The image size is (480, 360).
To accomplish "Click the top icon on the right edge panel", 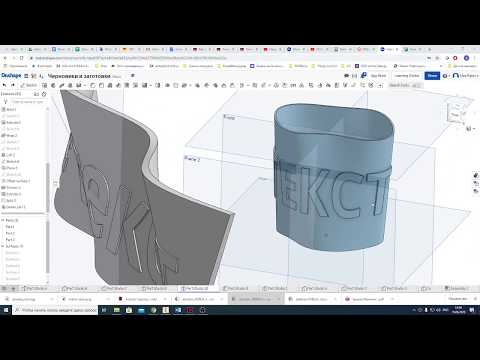I will [476, 175].
